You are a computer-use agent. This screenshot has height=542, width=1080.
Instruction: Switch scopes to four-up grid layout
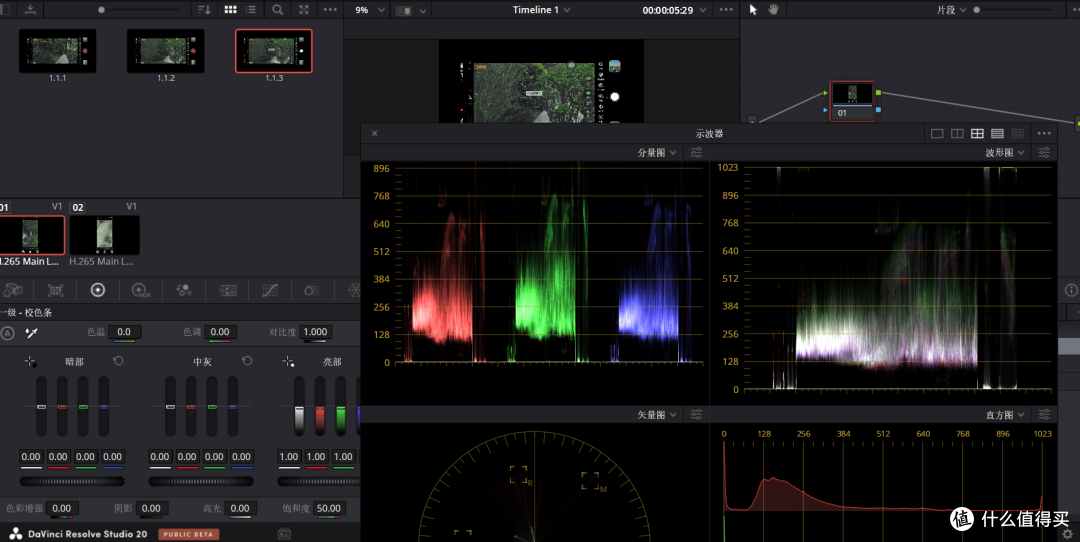(x=977, y=134)
